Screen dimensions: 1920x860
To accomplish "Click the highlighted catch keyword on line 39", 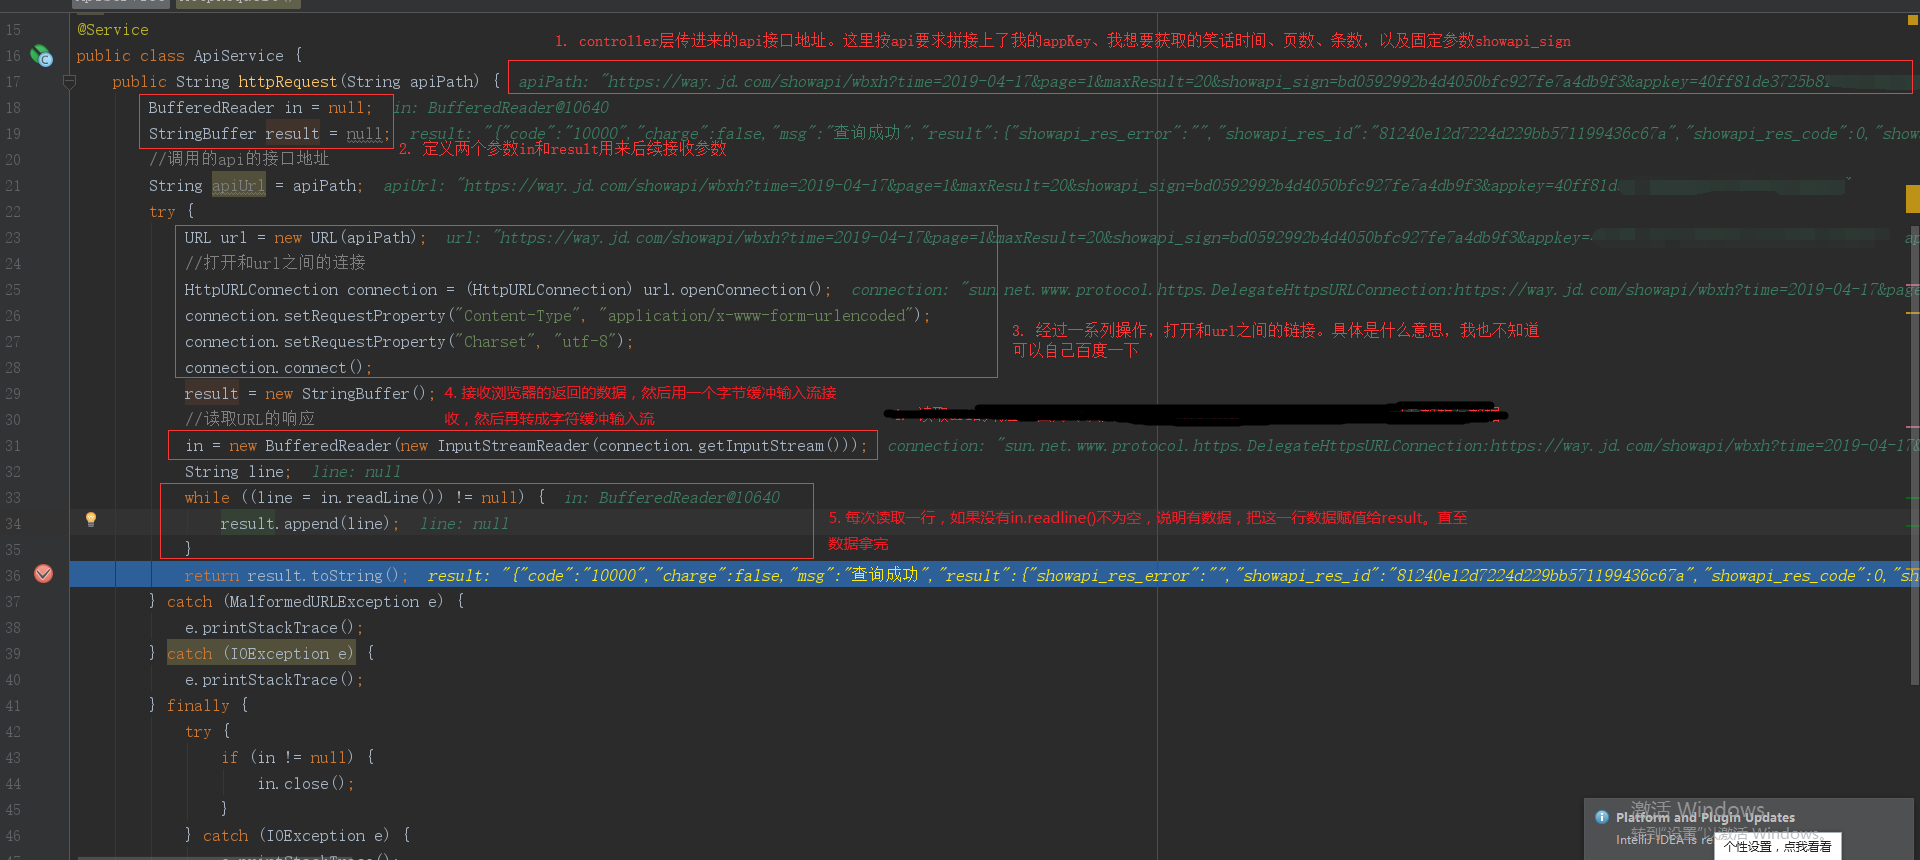I will tap(190, 654).
